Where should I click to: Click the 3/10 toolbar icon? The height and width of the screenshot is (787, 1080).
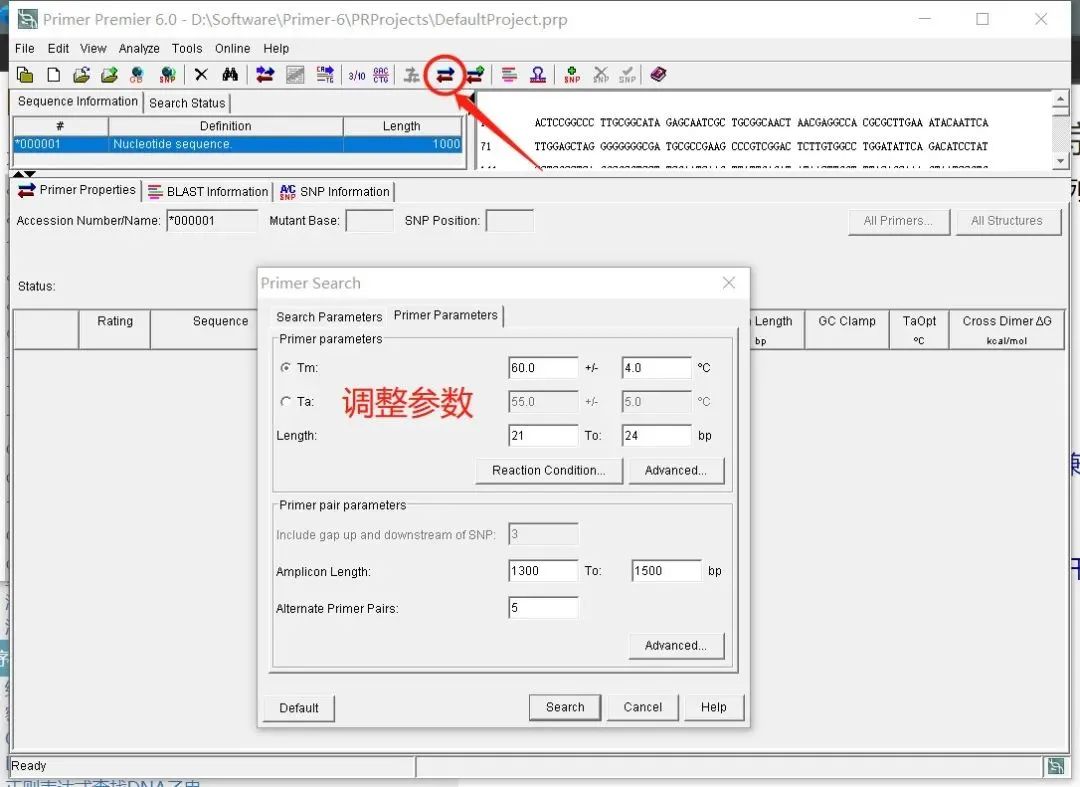tap(357, 75)
